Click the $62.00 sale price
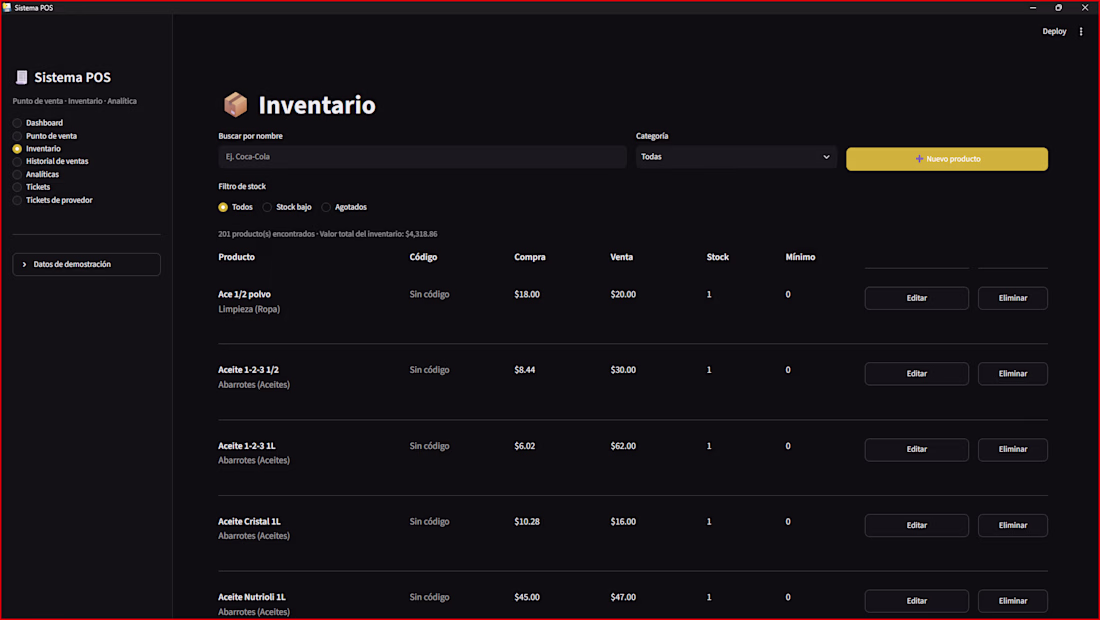Screen dimensions: 1100x620 pyautogui.click(x=623, y=446)
